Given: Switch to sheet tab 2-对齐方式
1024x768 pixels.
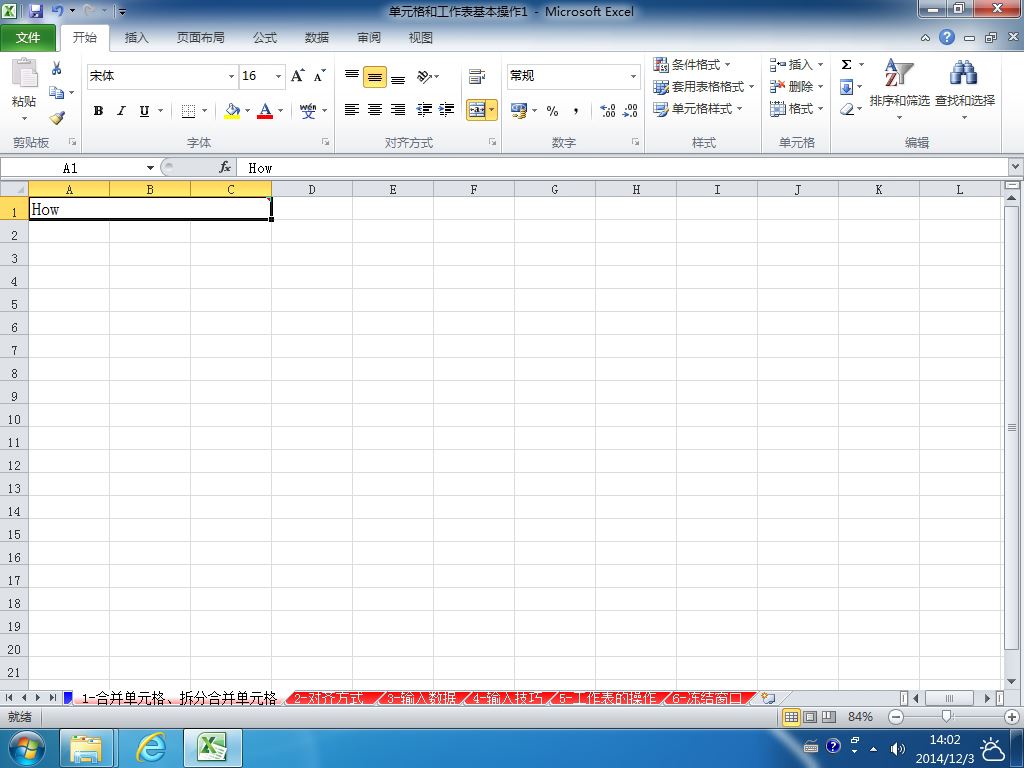Looking at the screenshot, I should coord(328,698).
